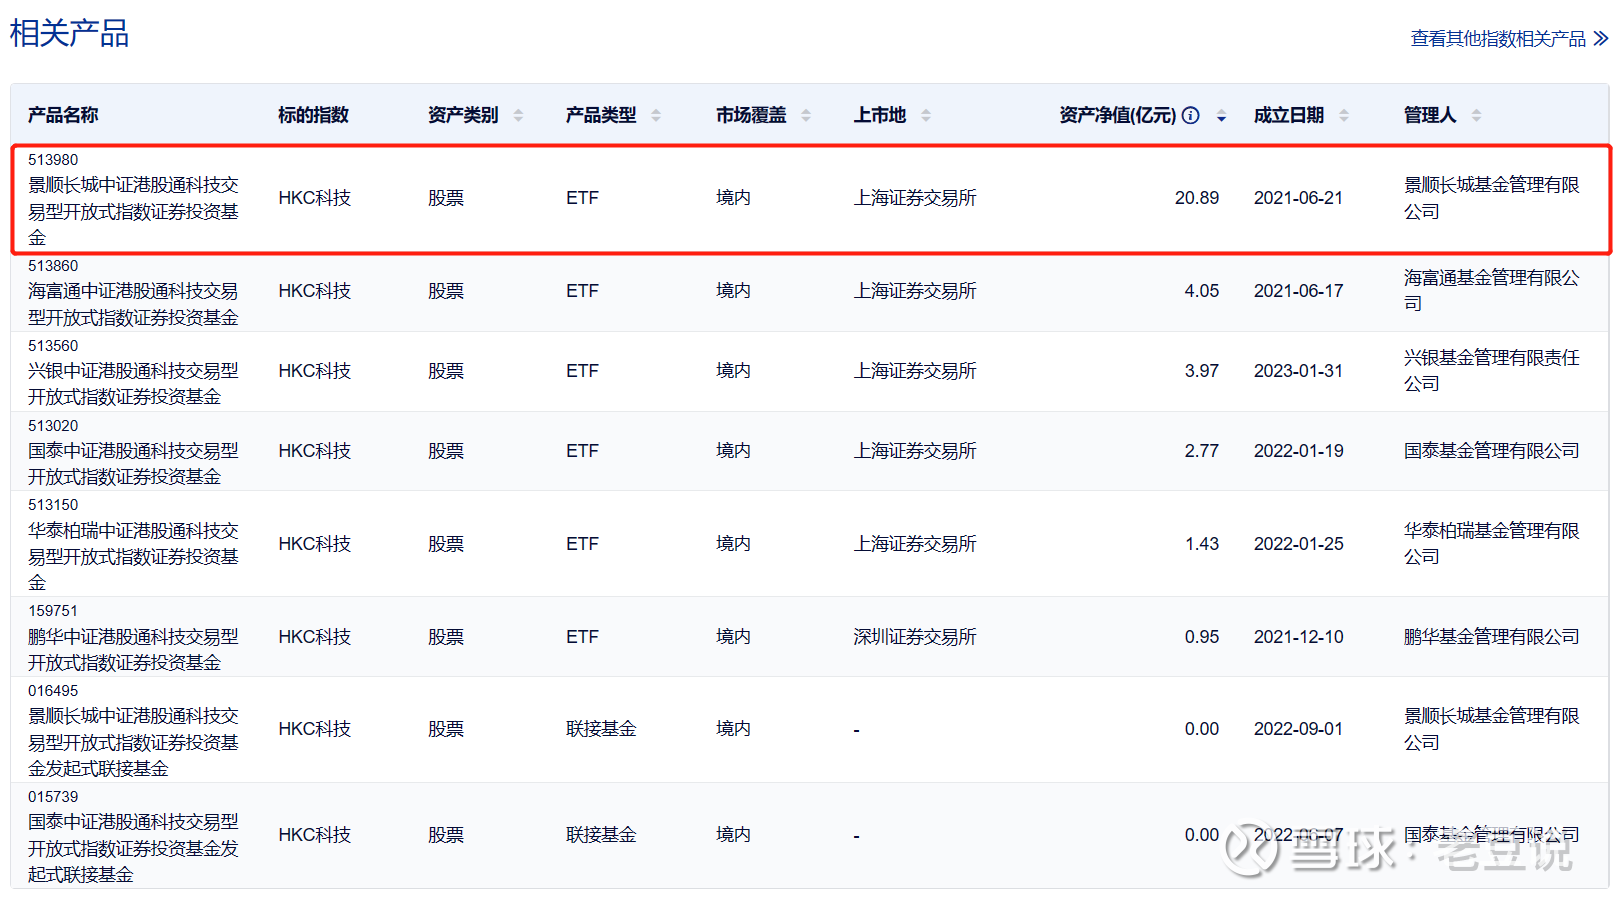Image resolution: width=1620 pixels, height=900 pixels.
Task: Click 股票 asset class in row 513560
Action: click(x=446, y=371)
